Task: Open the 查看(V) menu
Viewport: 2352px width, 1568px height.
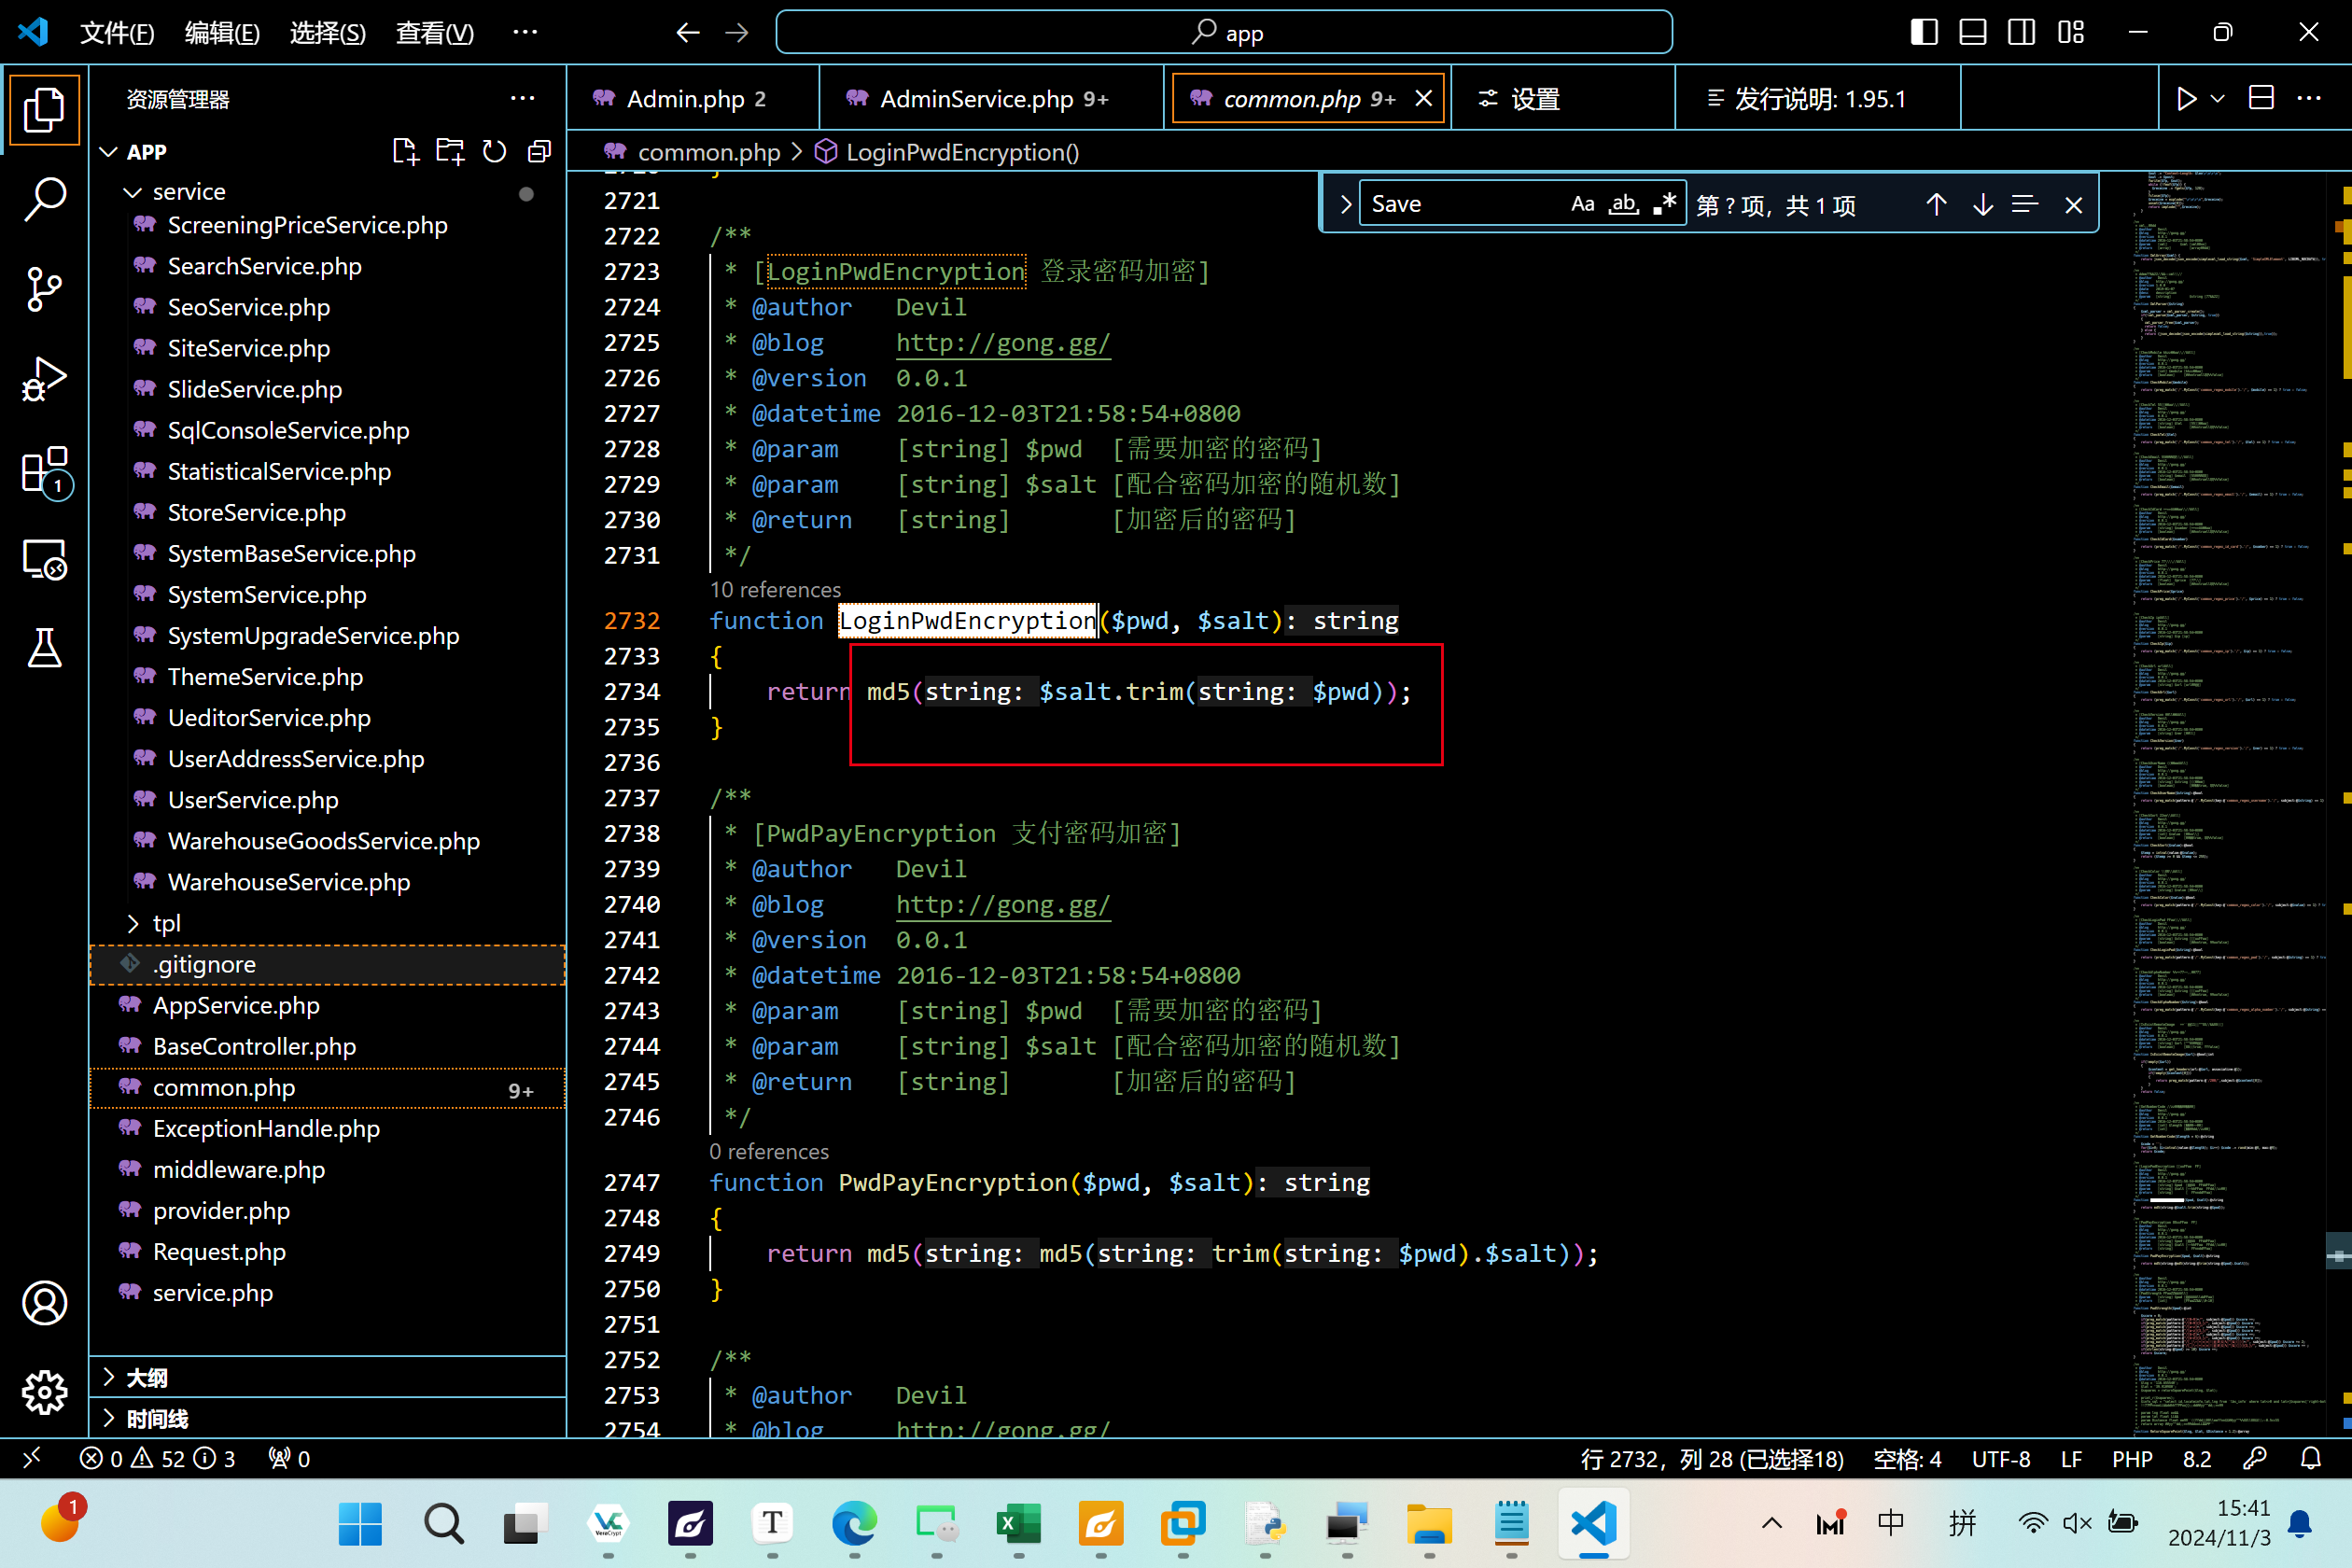Action: click(x=434, y=33)
